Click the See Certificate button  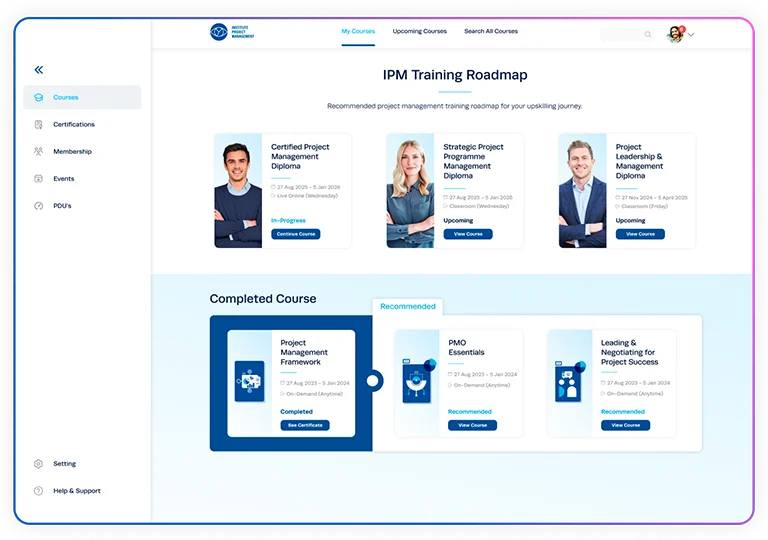305,425
